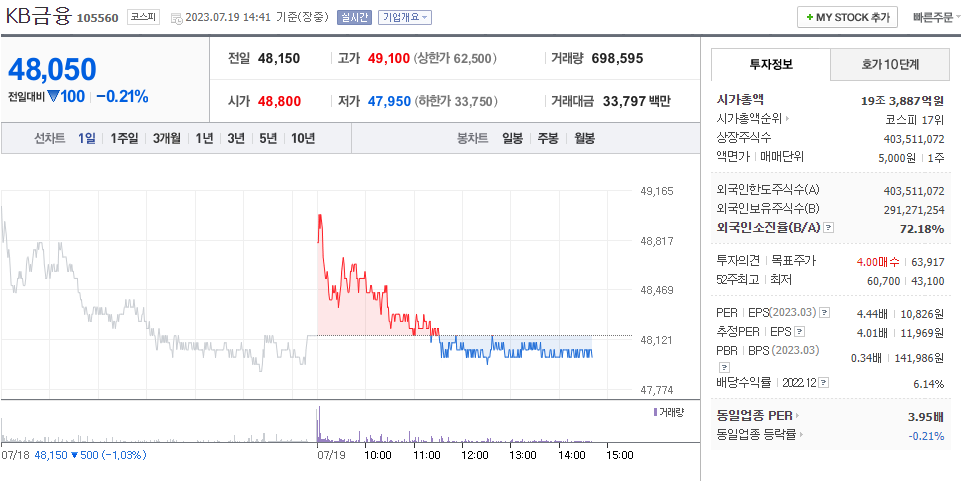Click the 외국인소진율 value 72.18%
Viewport: 979px width, 481px height.
click(922, 229)
